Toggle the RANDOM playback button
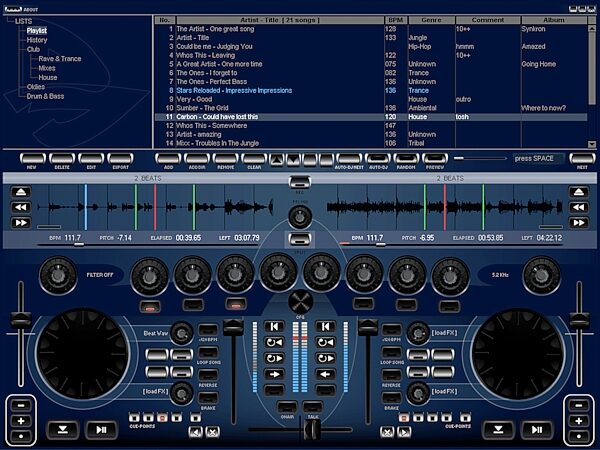Image resolution: width=600 pixels, height=450 pixels. coord(406,158)
